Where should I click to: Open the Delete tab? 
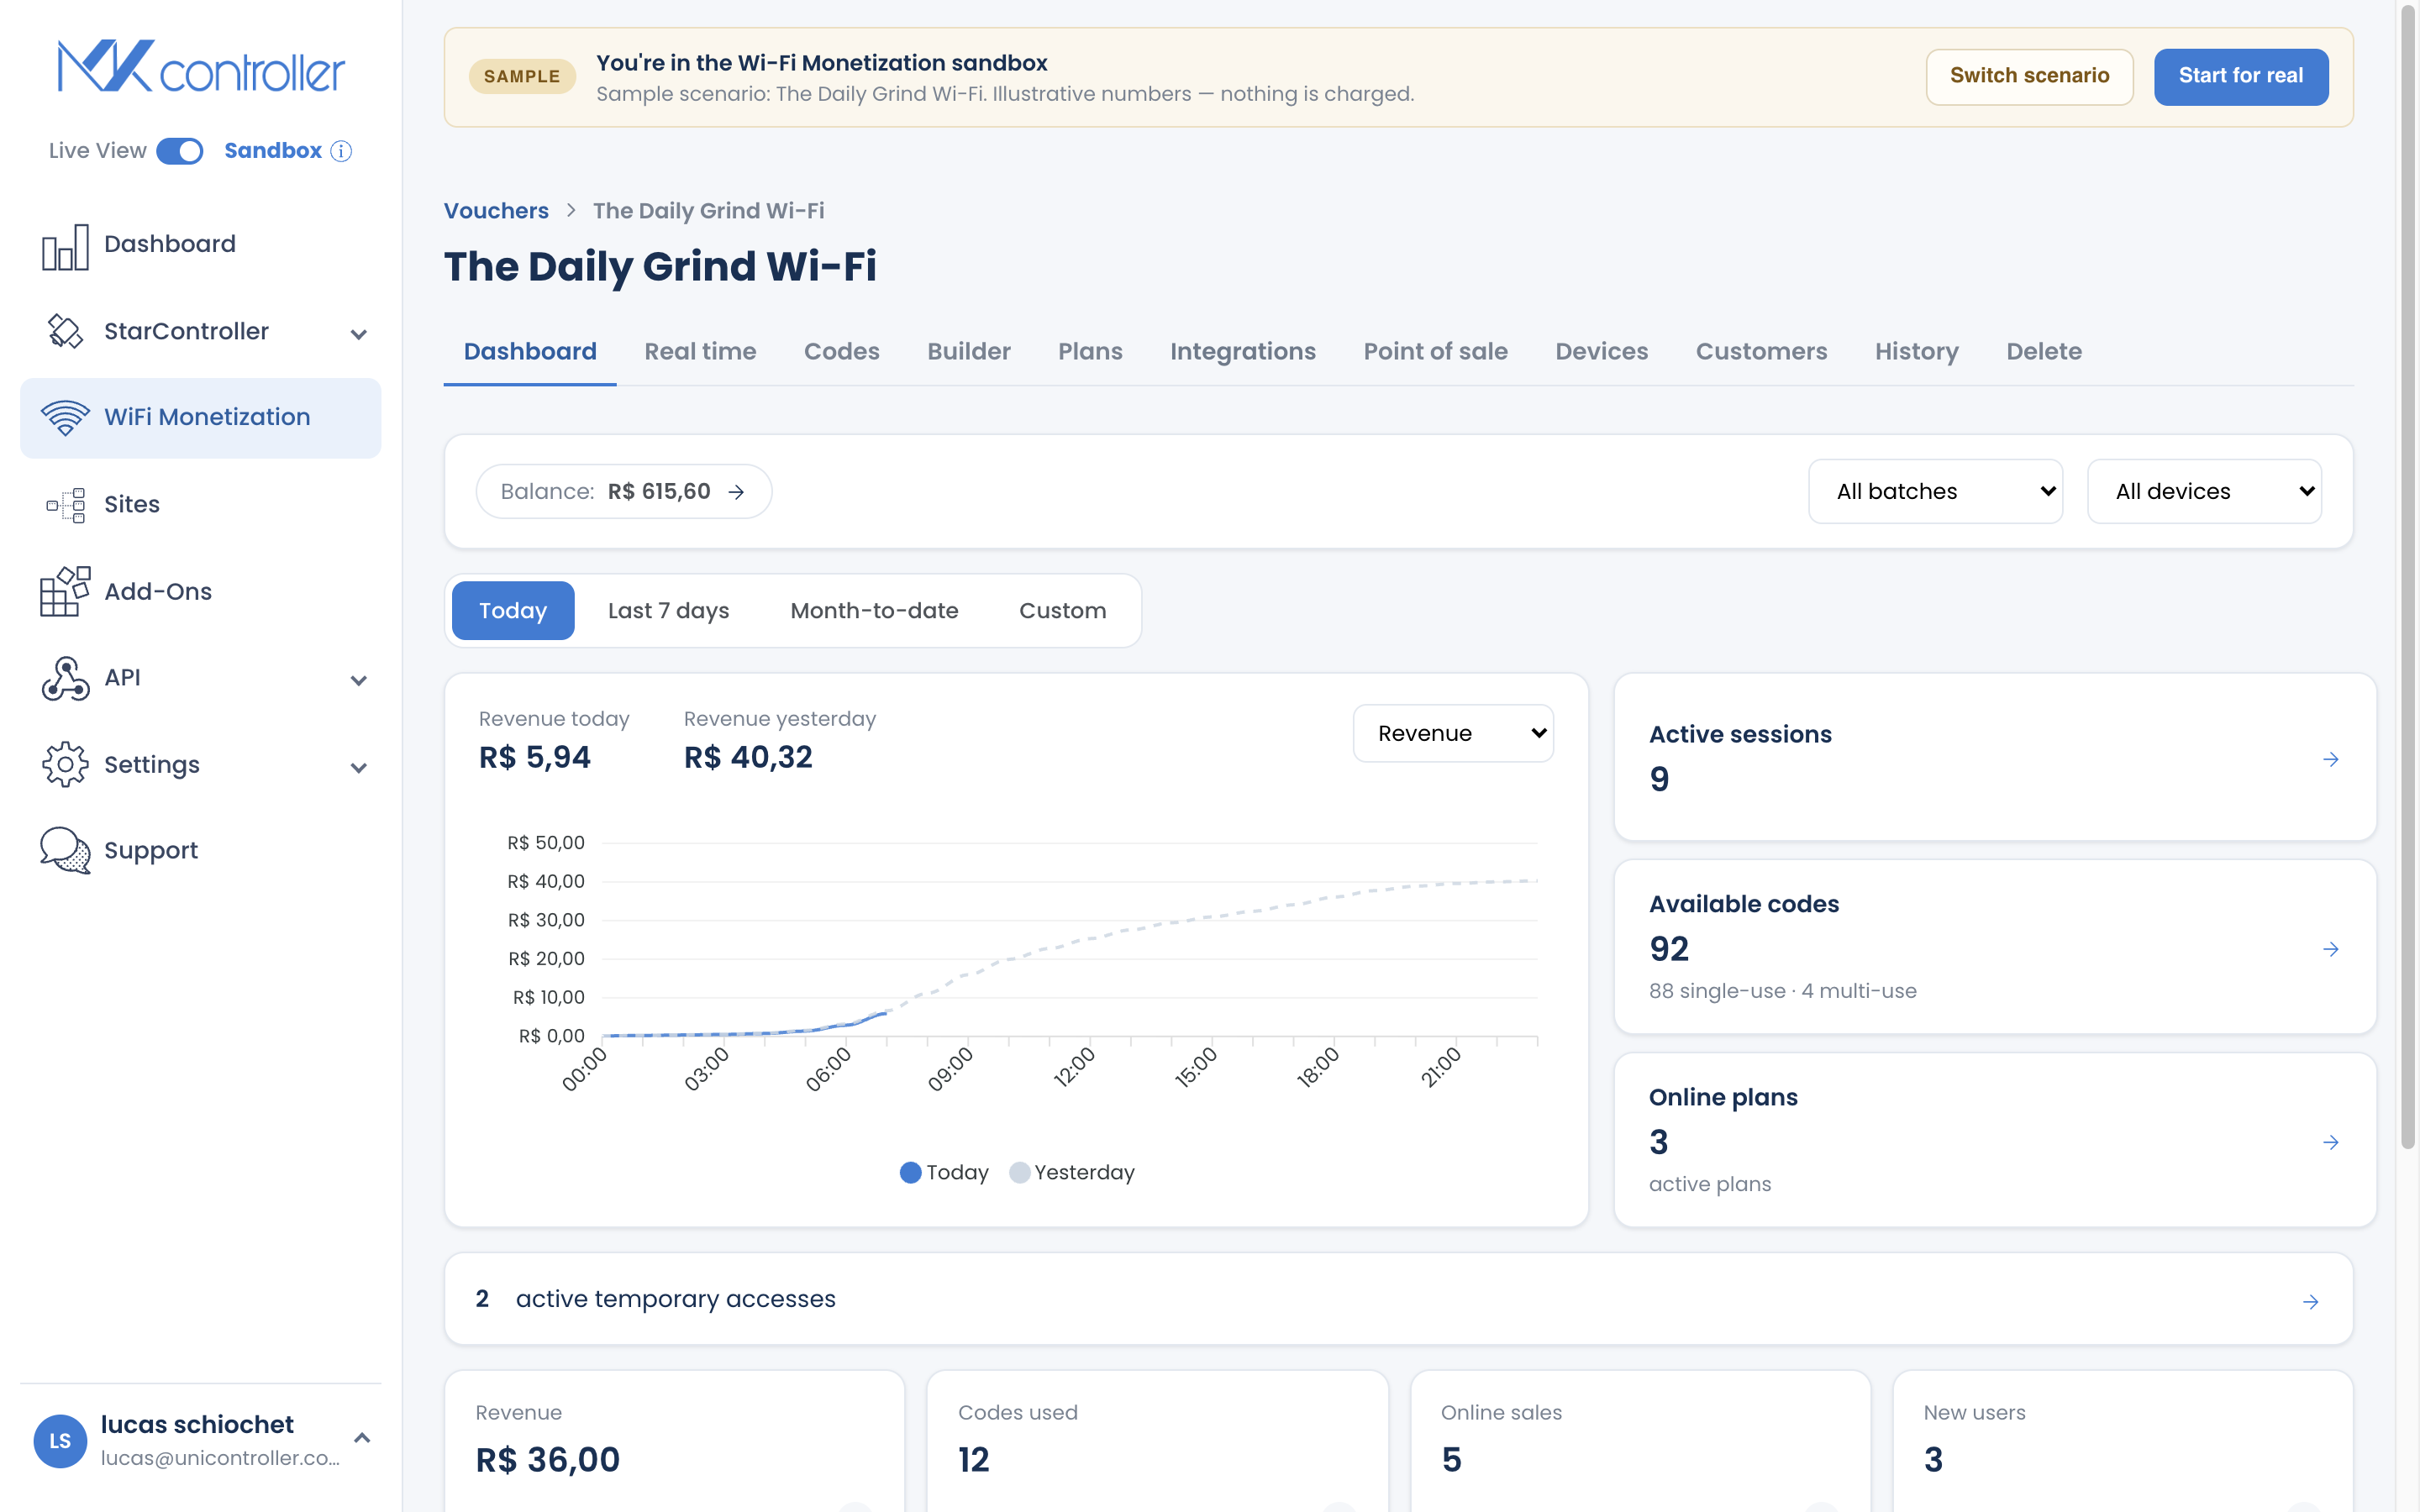2043,352
